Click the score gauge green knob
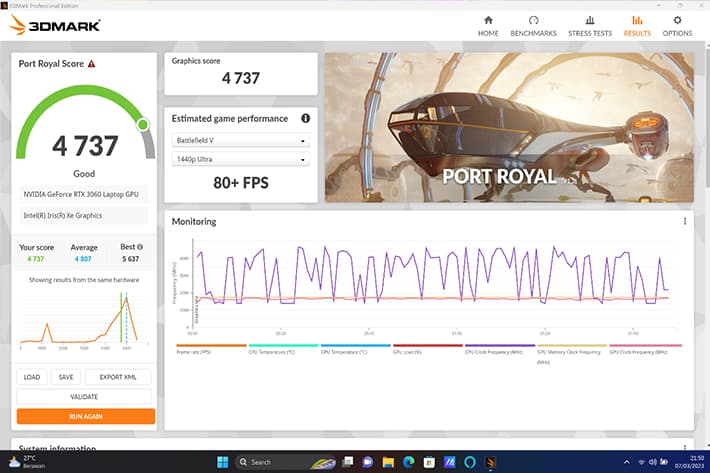Screen dimensions: 710x473 coord(143,124)
